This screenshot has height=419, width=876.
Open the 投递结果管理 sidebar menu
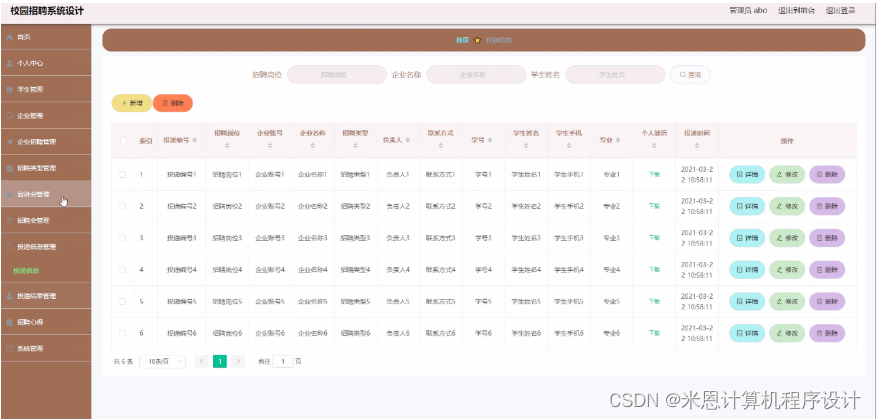tap(46, 296)
